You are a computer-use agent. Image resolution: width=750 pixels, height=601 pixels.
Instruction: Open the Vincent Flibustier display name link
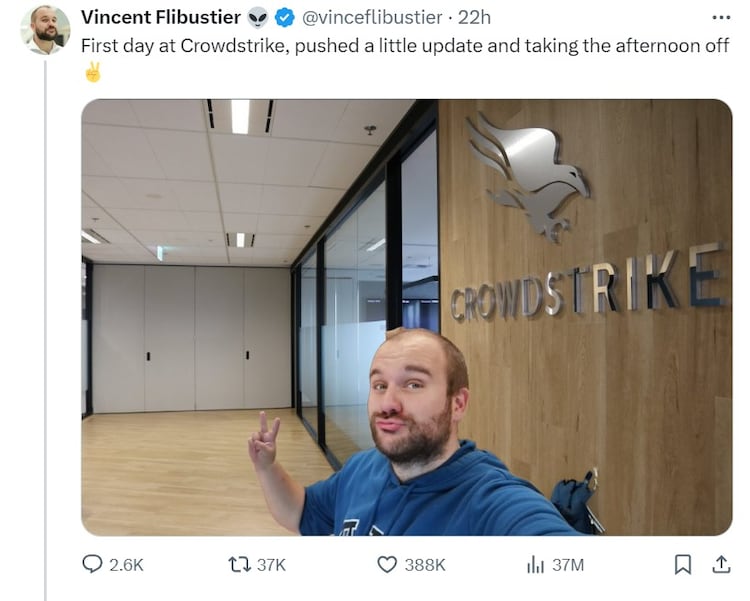pos(161,17)
